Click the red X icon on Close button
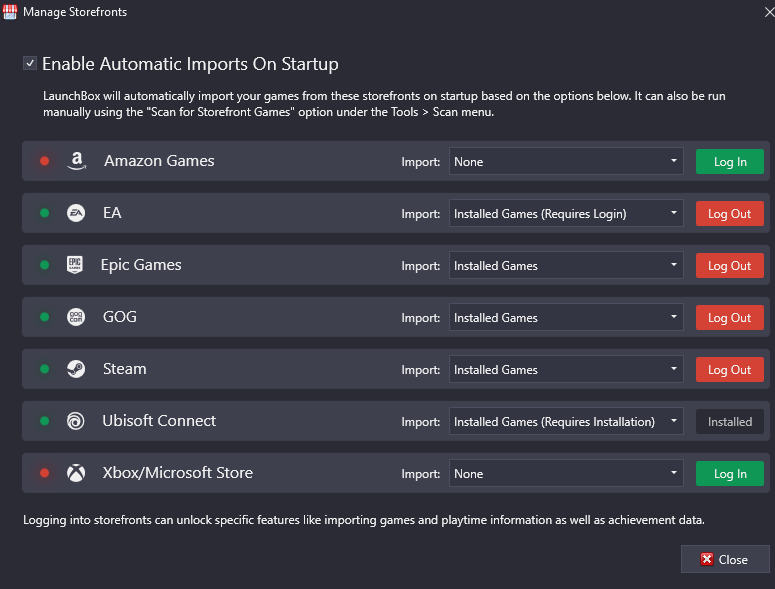Screen dimensions: 775x589 click(x=707, y=559)
